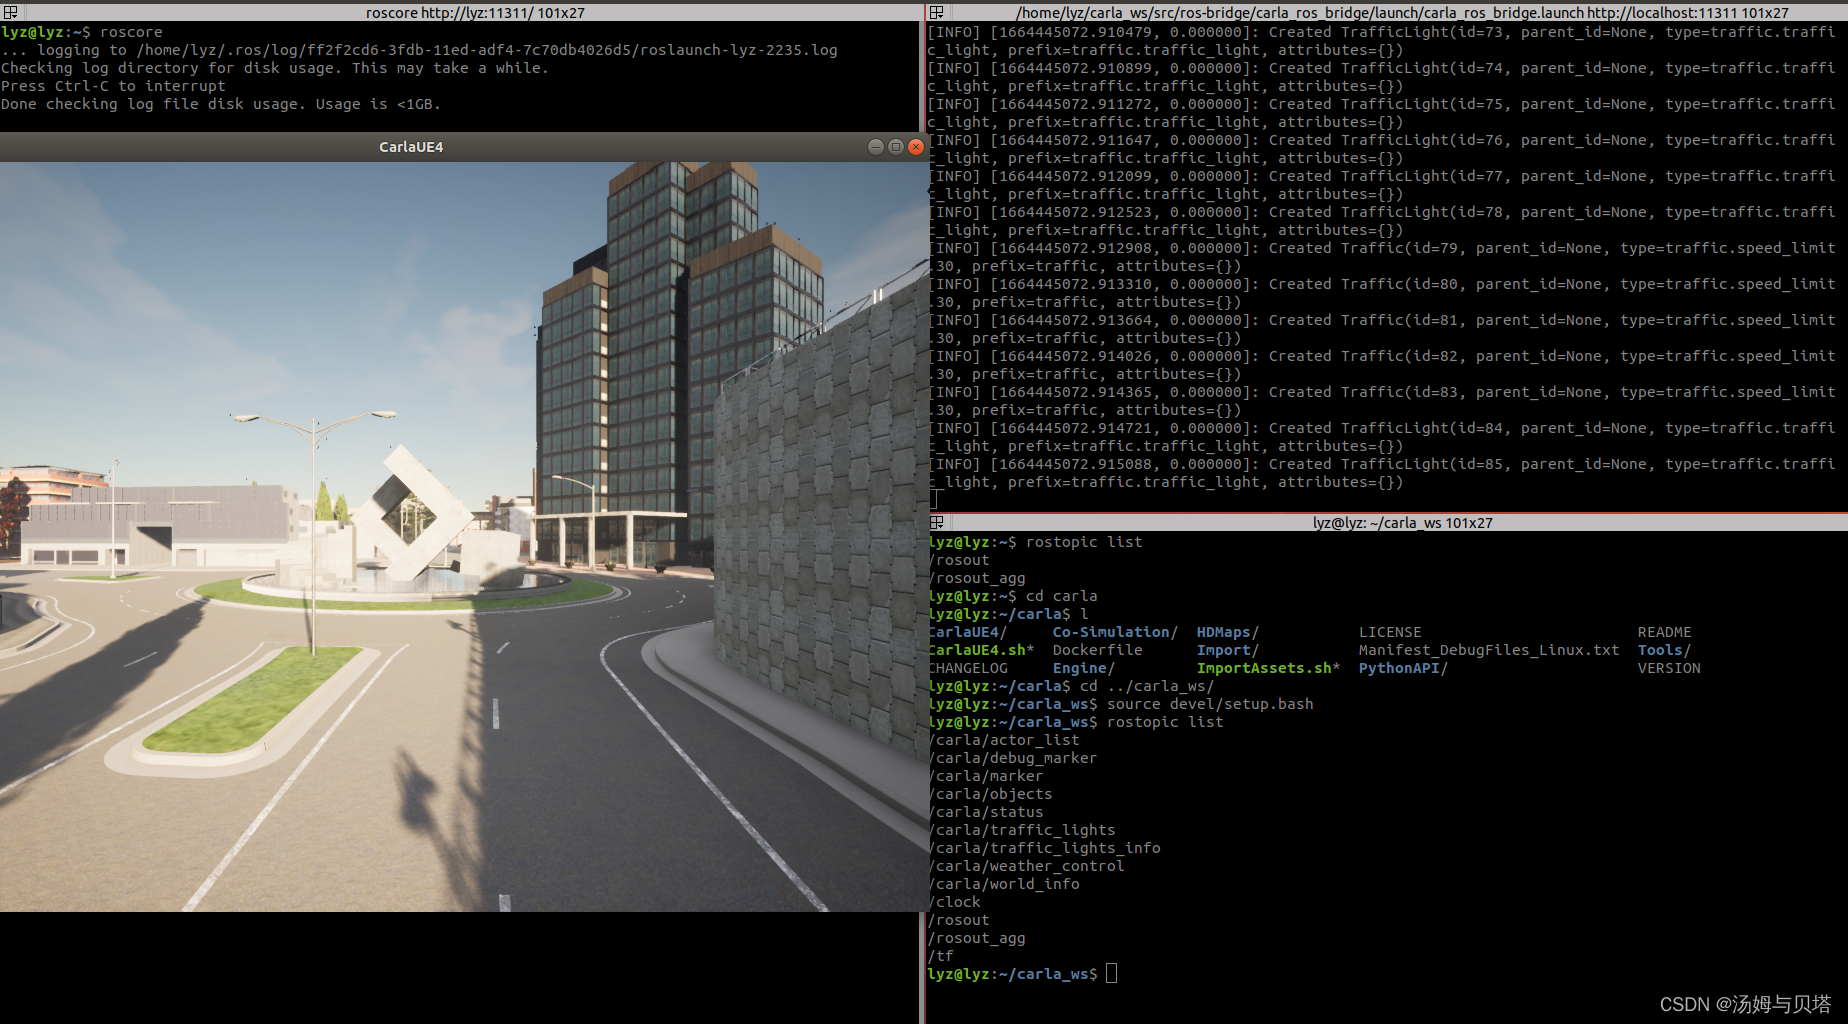Click the /carla/traffic_lights topic line
The image size is (1848, 1024).
coord(1022,830)
